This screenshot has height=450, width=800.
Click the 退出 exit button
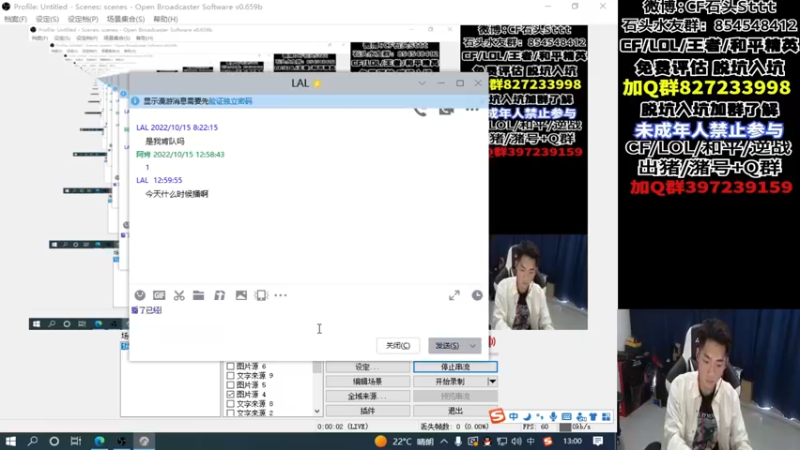[x=455, y=411]
